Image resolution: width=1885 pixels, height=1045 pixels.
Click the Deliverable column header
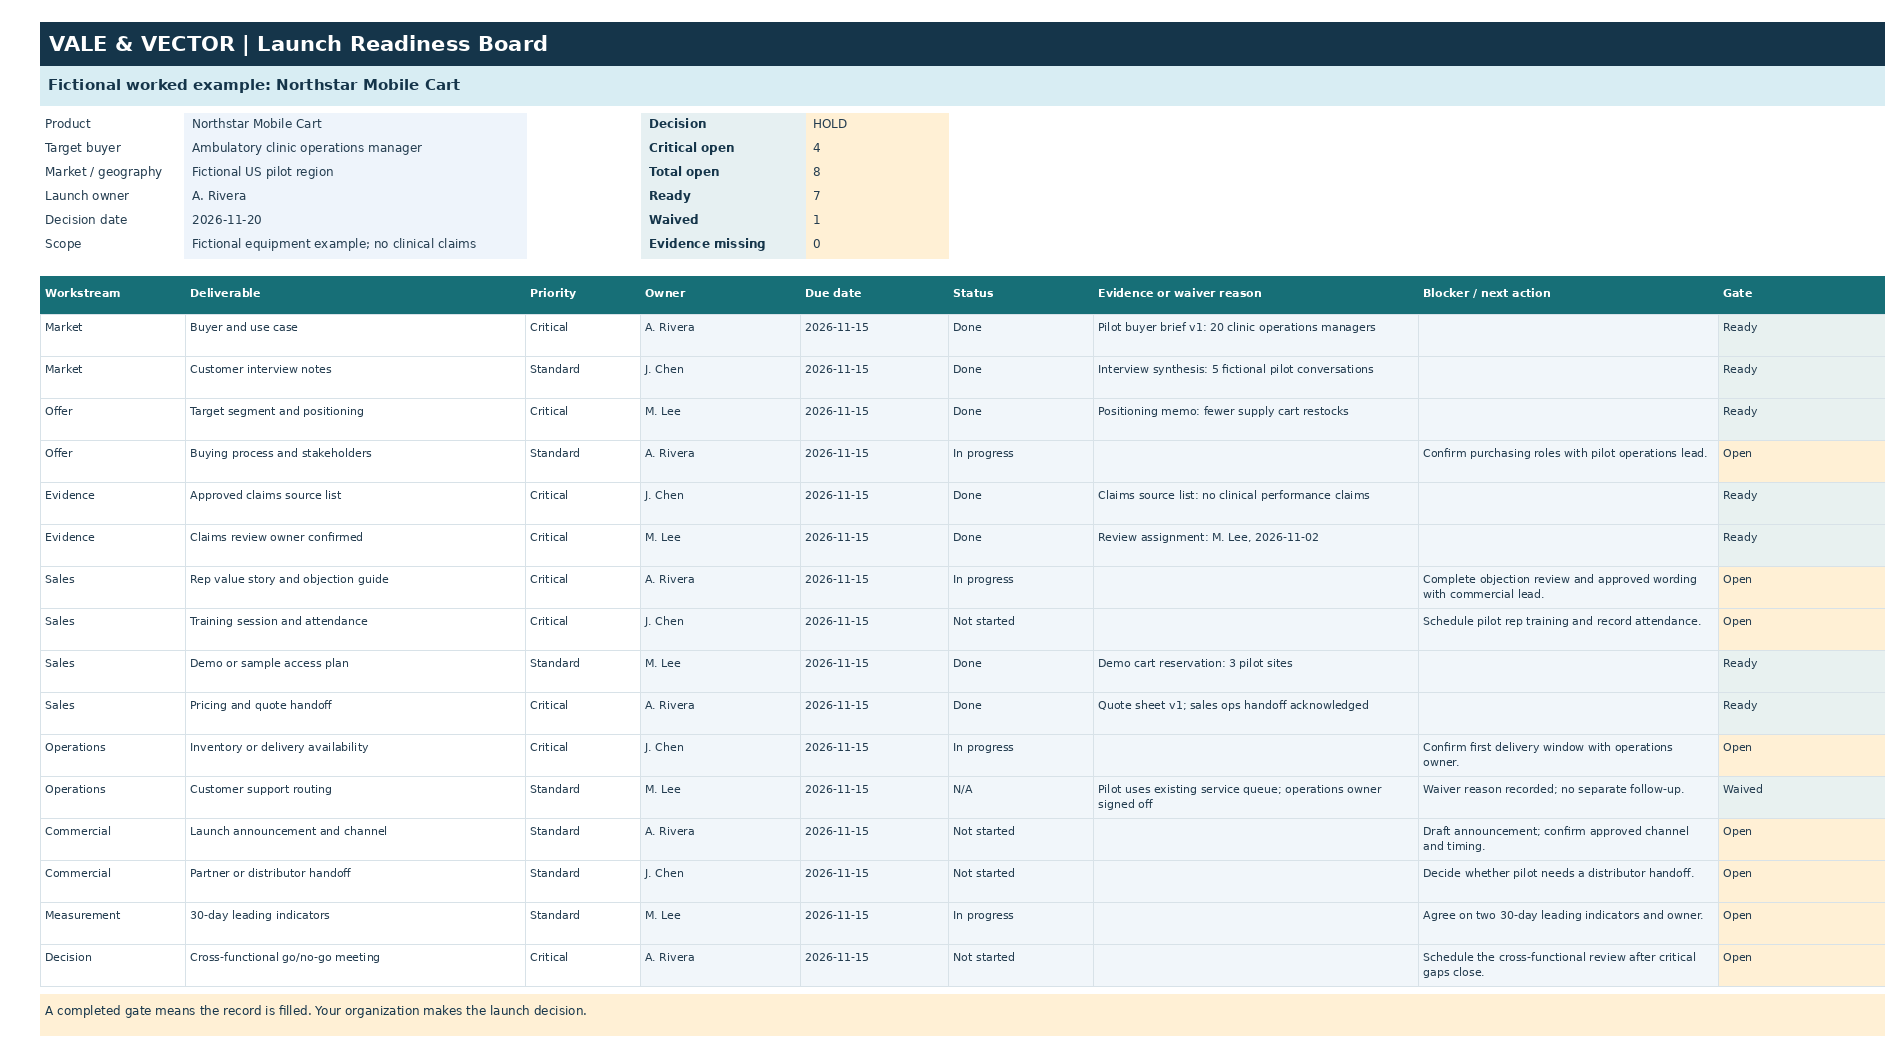(355, 294)
